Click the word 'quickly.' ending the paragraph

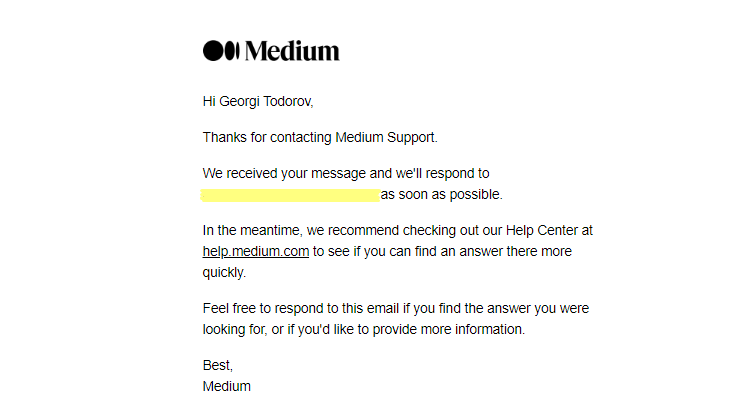coord(224,272)
